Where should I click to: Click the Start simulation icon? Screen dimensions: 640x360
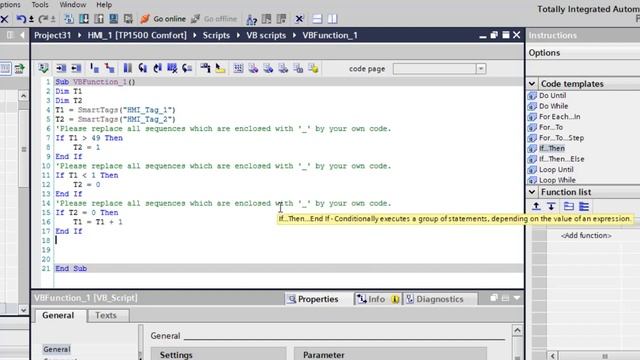113,19
